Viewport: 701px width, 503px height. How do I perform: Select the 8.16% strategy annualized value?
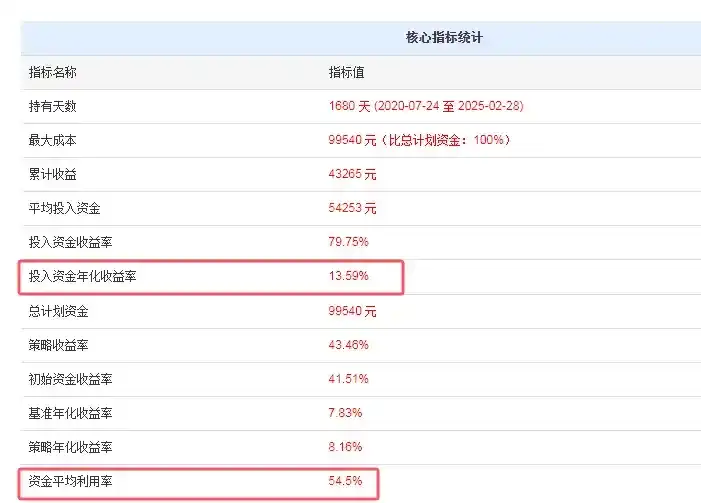tap(346, 447)
